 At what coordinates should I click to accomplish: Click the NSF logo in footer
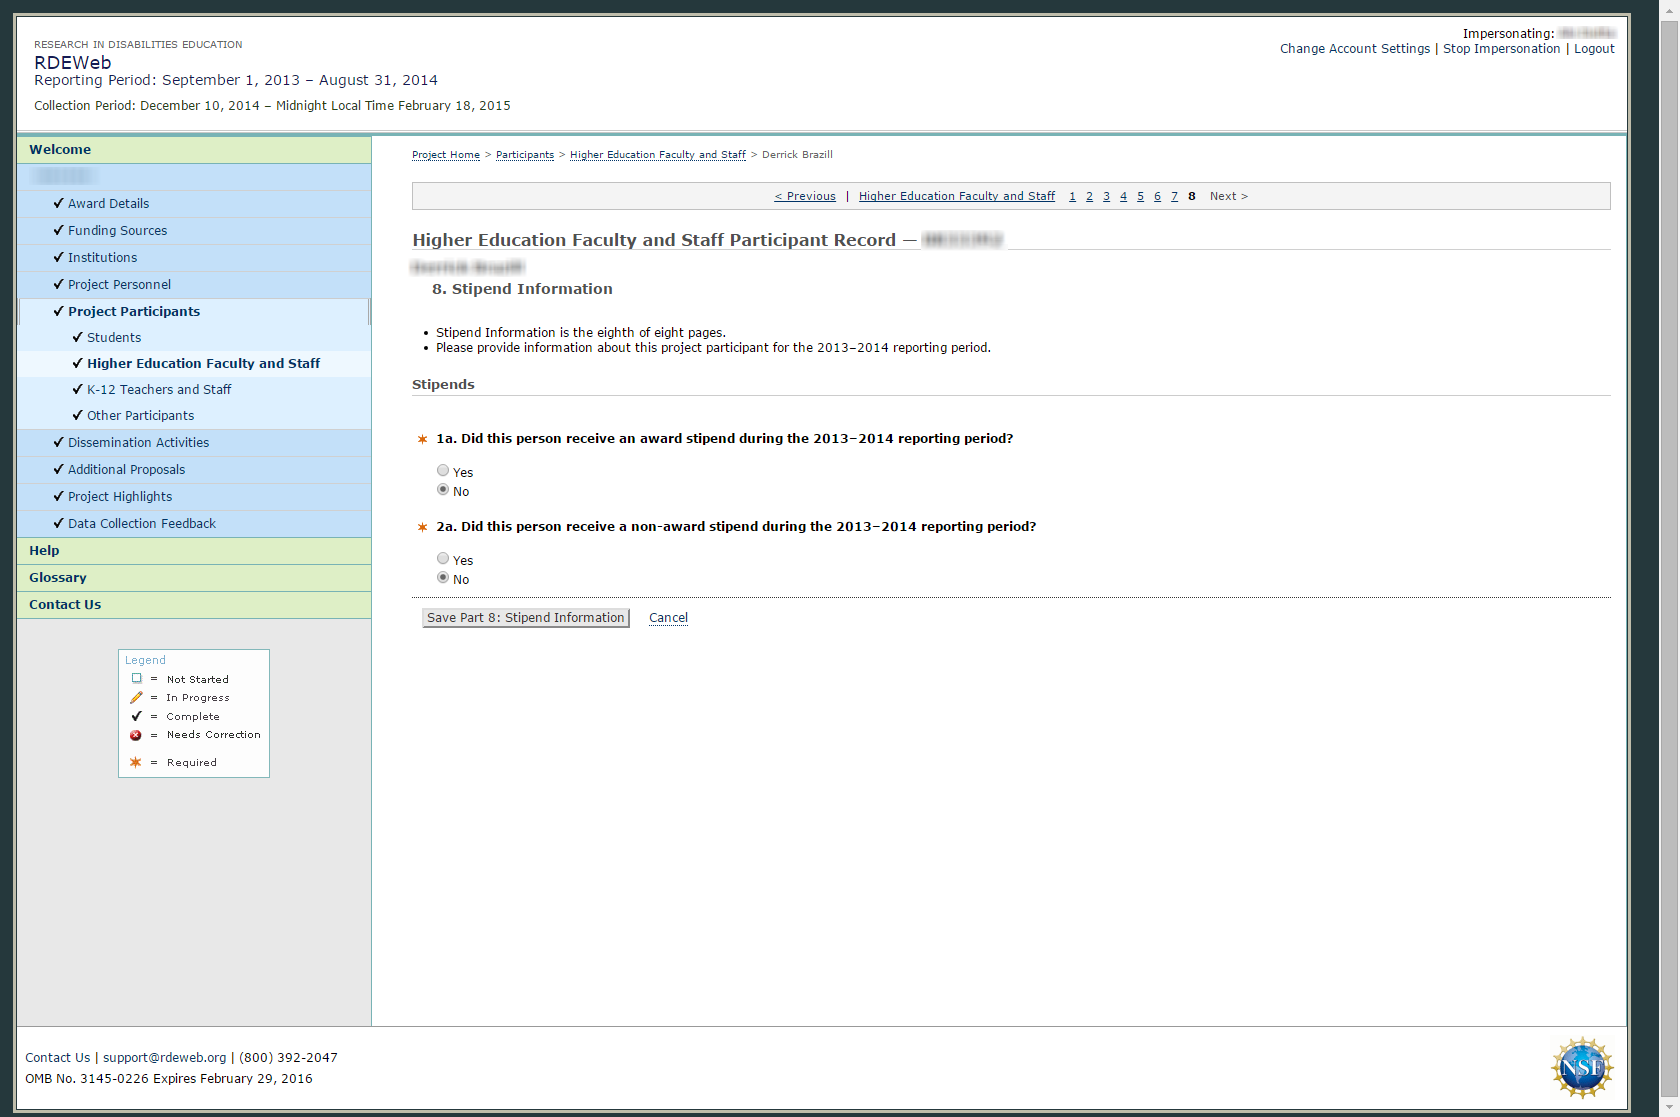pos(1581,1067)
